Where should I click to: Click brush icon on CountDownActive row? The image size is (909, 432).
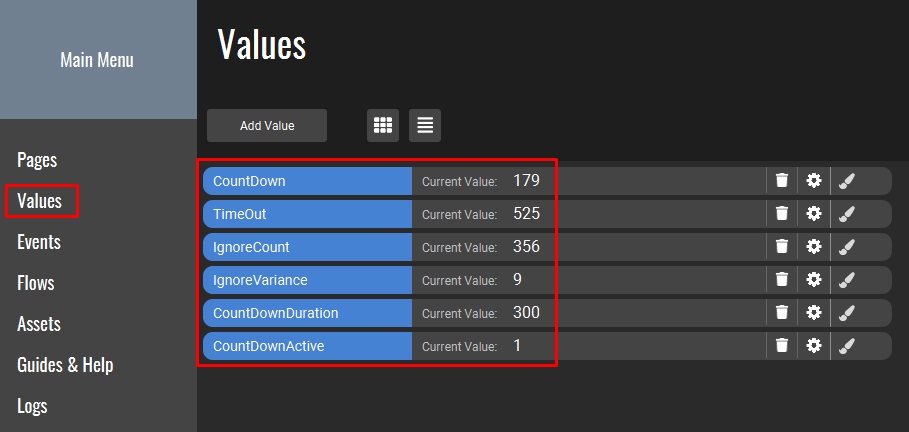click(x=846, y=346)
